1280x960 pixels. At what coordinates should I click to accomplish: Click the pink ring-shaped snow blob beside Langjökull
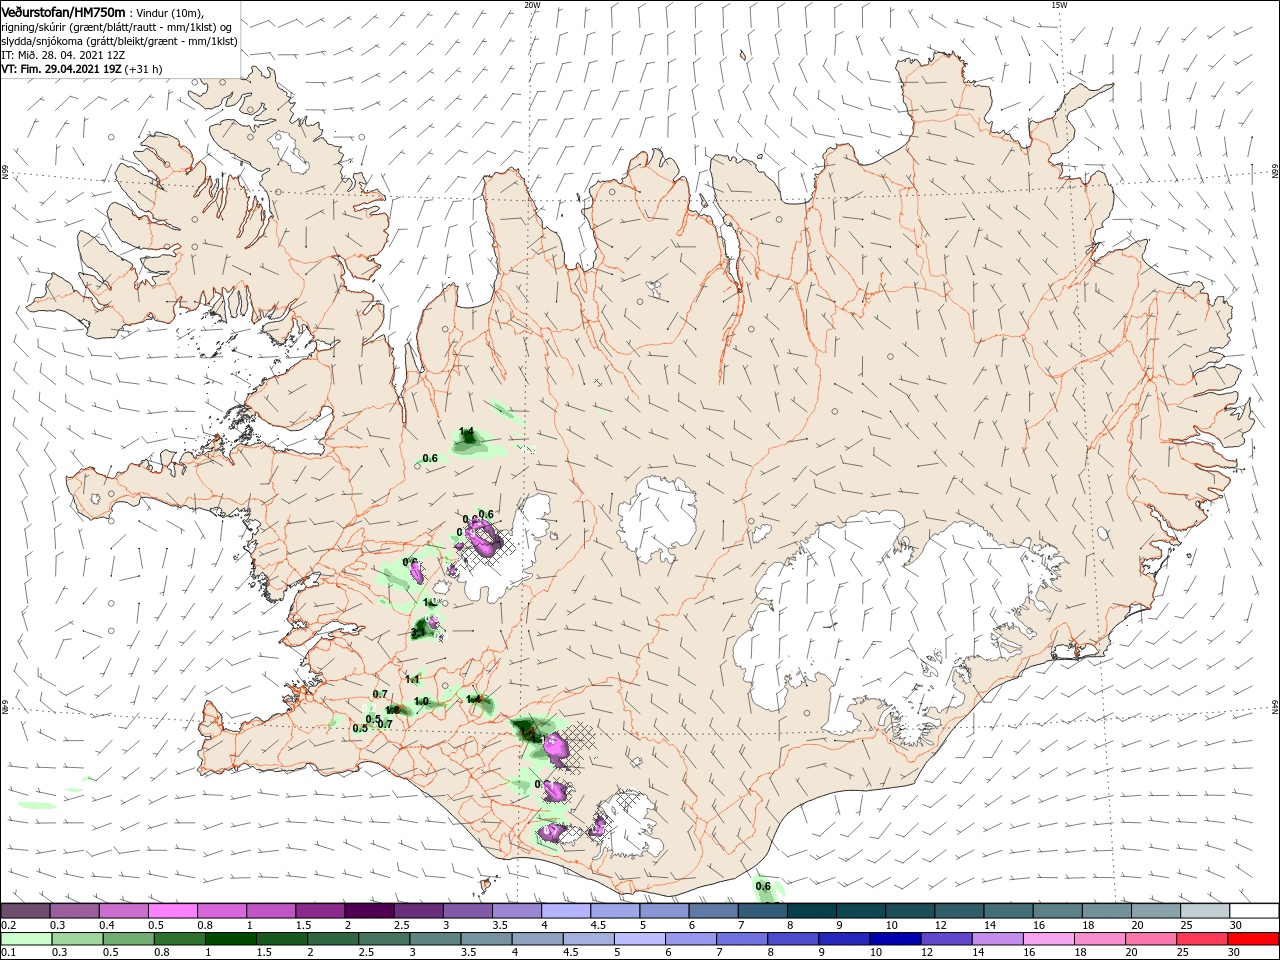coord(486,538)
